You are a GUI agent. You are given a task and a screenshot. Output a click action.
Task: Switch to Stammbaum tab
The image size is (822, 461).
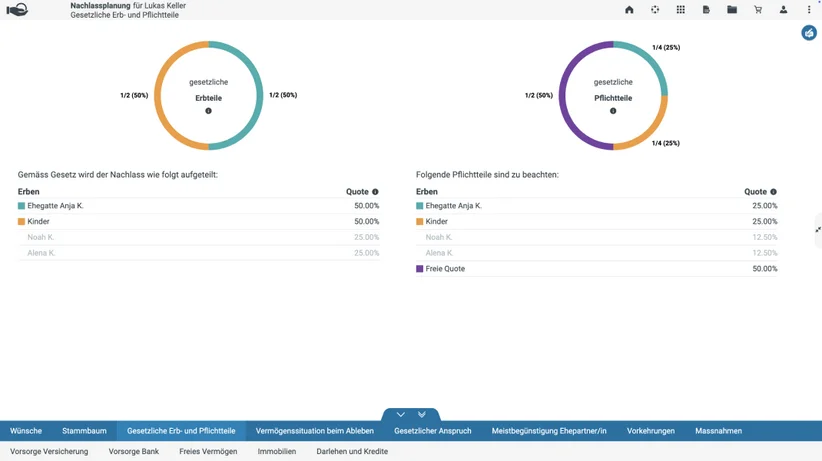84,431
